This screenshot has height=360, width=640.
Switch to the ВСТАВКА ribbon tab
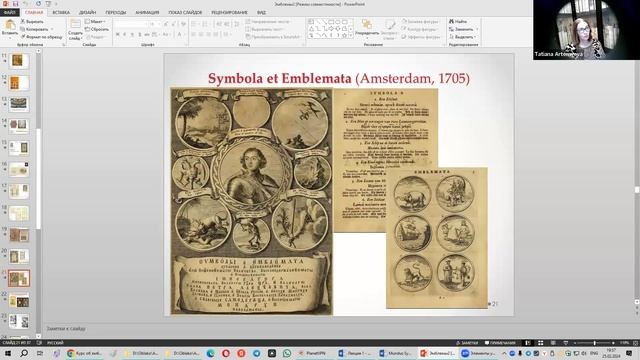coord(61,12)
